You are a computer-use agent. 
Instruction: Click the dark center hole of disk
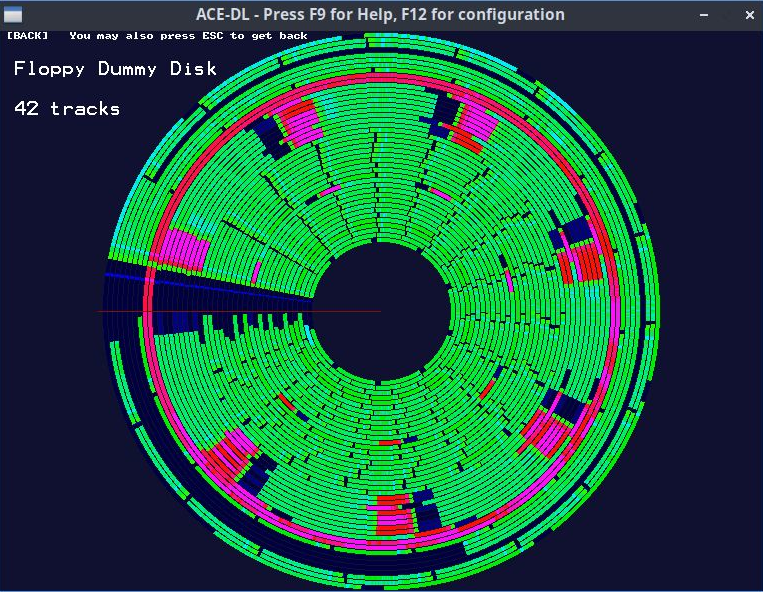point(381,311)
